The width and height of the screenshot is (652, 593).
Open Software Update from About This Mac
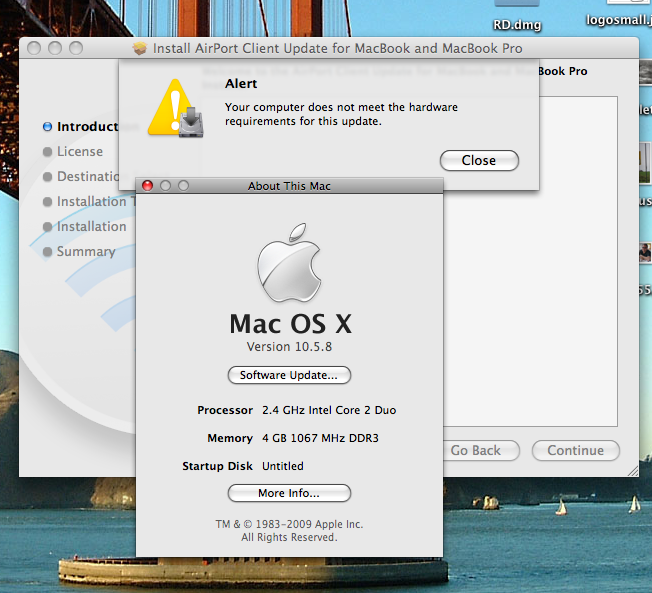(x=289, y=375)
